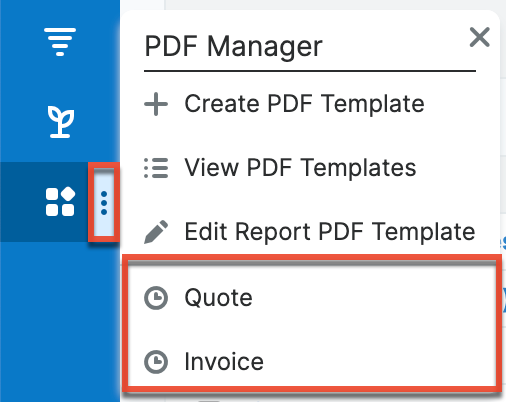This screenshot has height=402, width=506.
Task: Close the PDF Manager flyout menu
Action: (x=479, y=37)
